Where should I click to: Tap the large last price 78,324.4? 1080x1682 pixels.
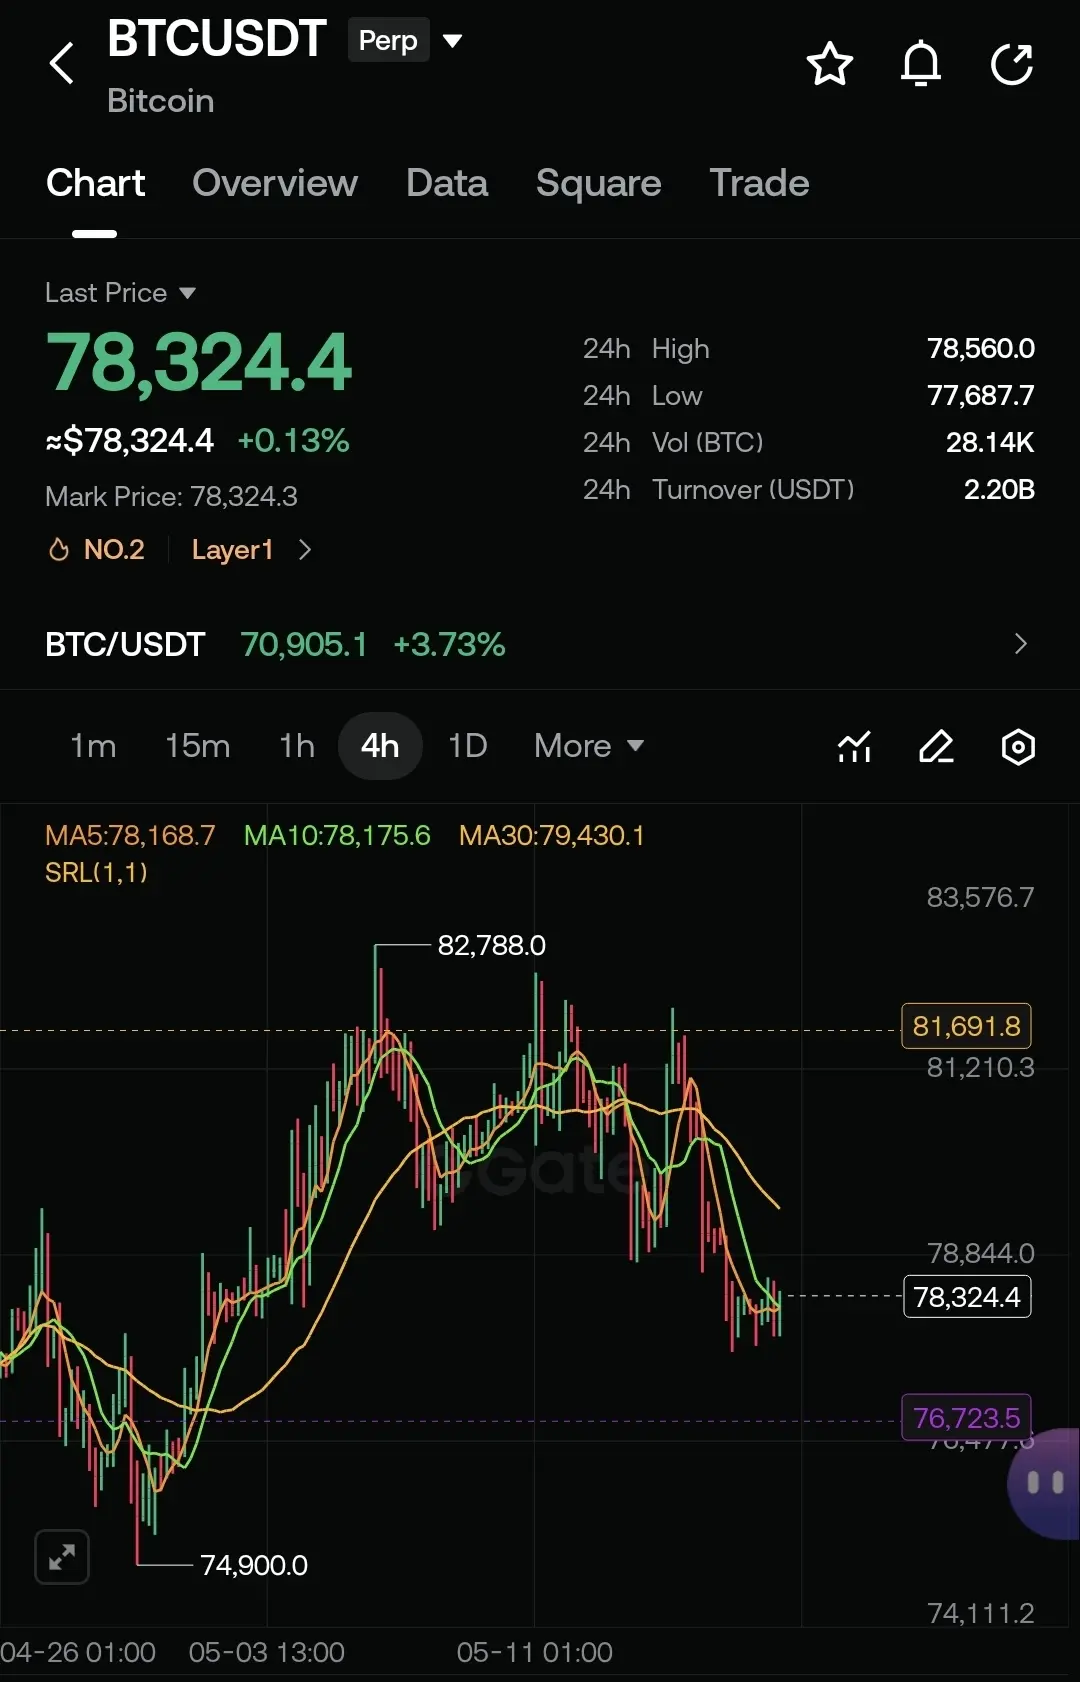(x=198, y=362)
